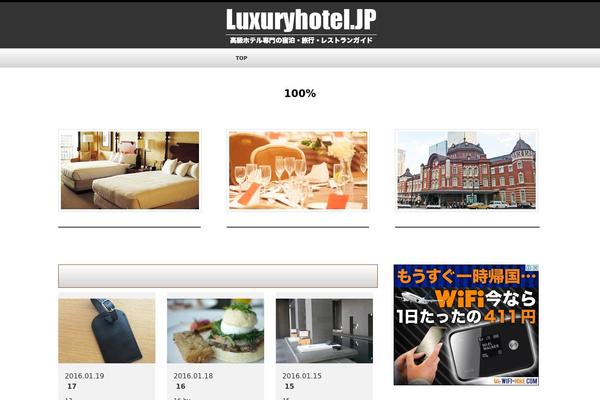Screen dimensions: 600x400
Task: Click the gray section heading bar above articles
Action: [x=218, y=276]
